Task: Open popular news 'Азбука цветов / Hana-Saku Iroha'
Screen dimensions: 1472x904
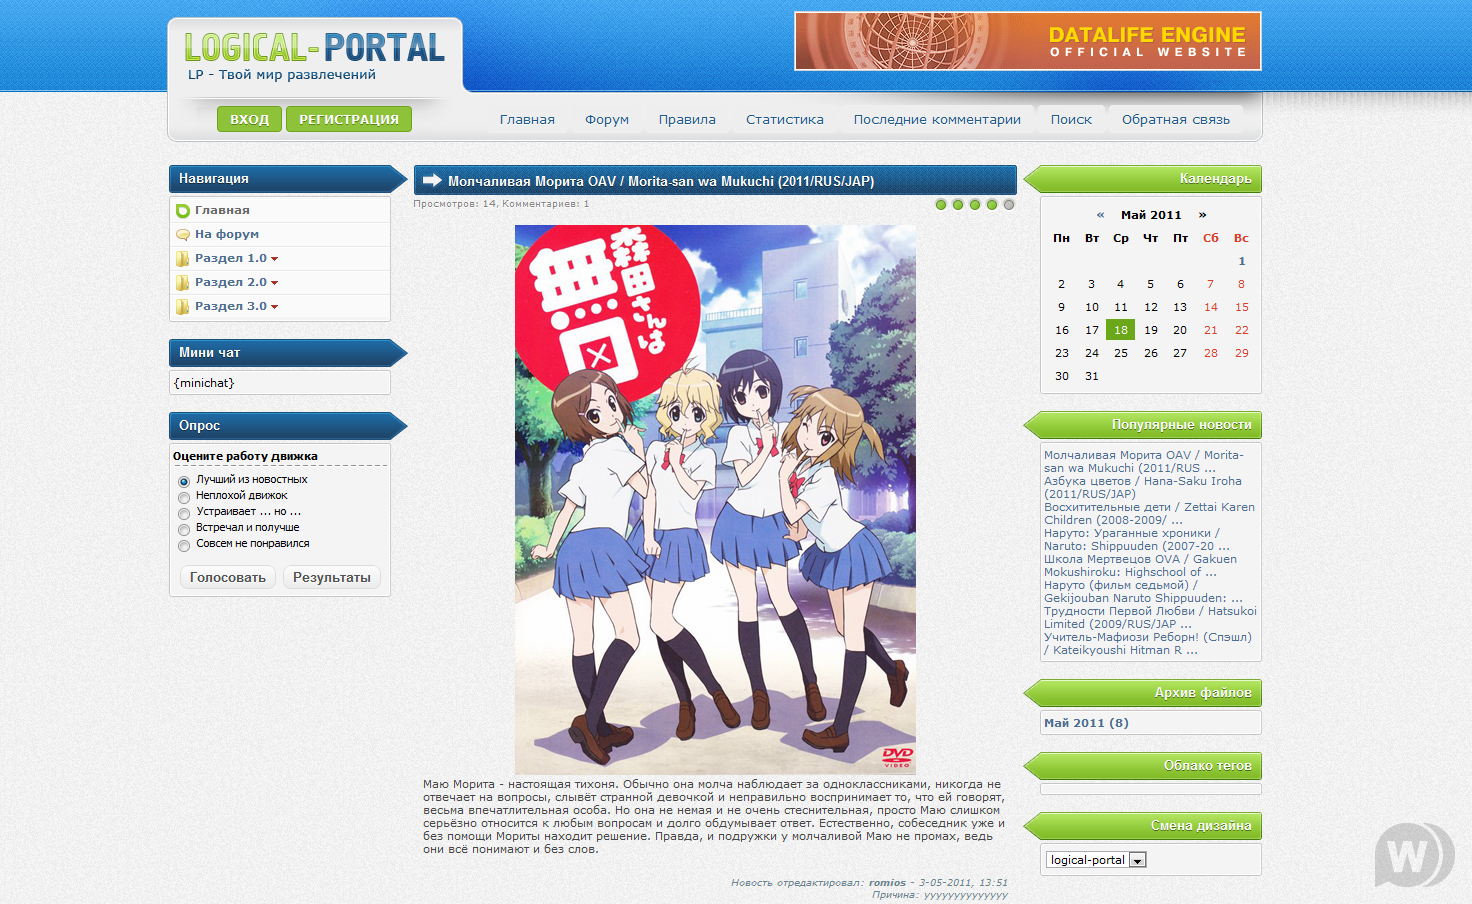Action: (x=1143, y=487)
